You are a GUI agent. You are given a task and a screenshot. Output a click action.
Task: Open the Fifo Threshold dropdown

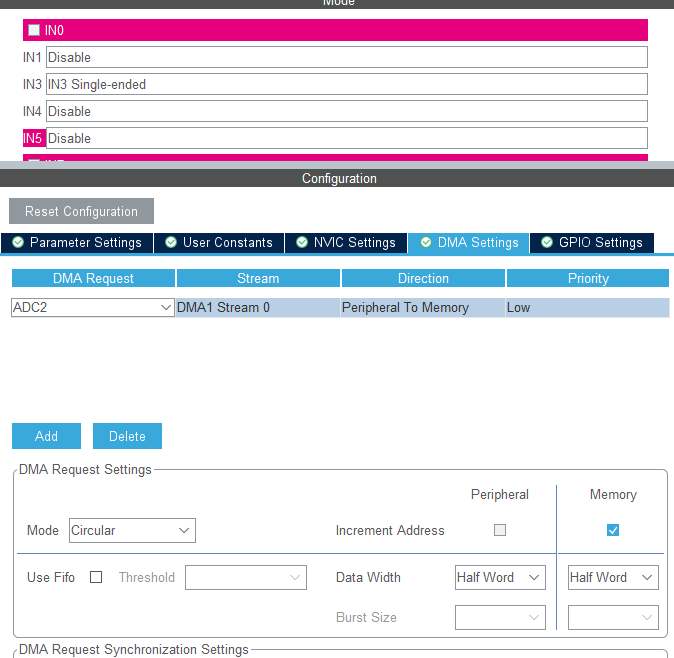(x=246, y=577)
